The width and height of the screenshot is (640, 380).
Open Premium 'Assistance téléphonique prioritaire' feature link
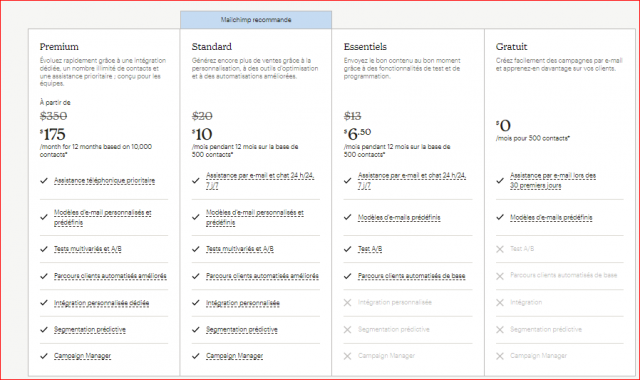pos(104,180)
